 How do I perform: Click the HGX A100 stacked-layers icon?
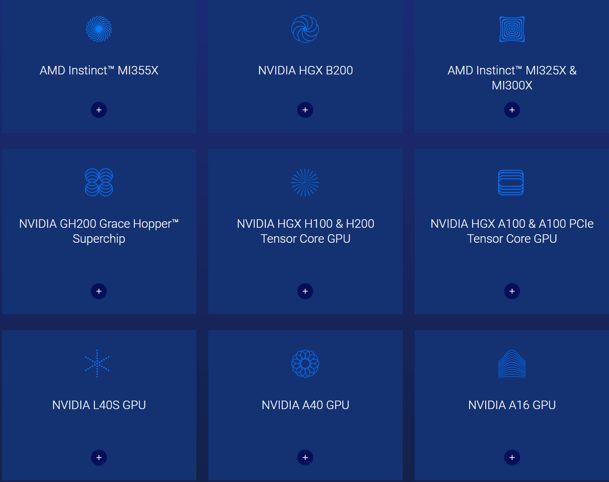tap(511, 182)
